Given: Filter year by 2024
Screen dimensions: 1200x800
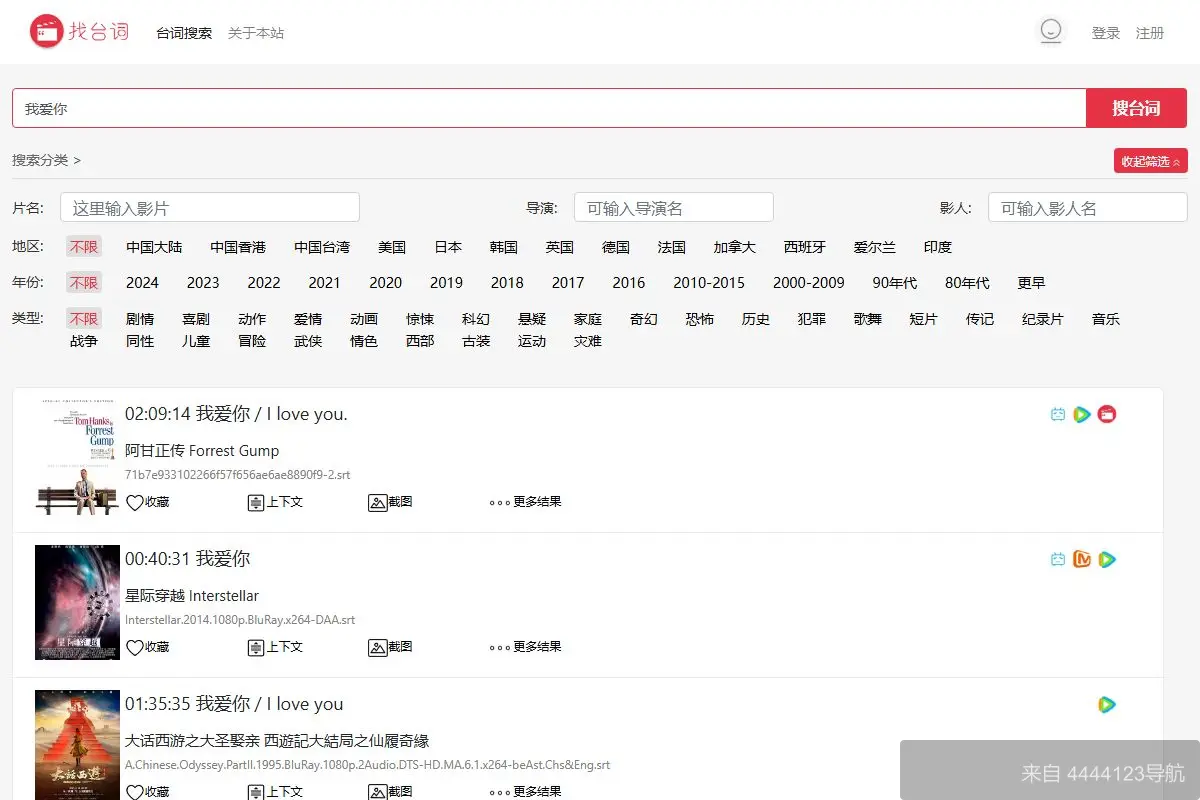Looking at the screenshot, I should pos(142,283).
